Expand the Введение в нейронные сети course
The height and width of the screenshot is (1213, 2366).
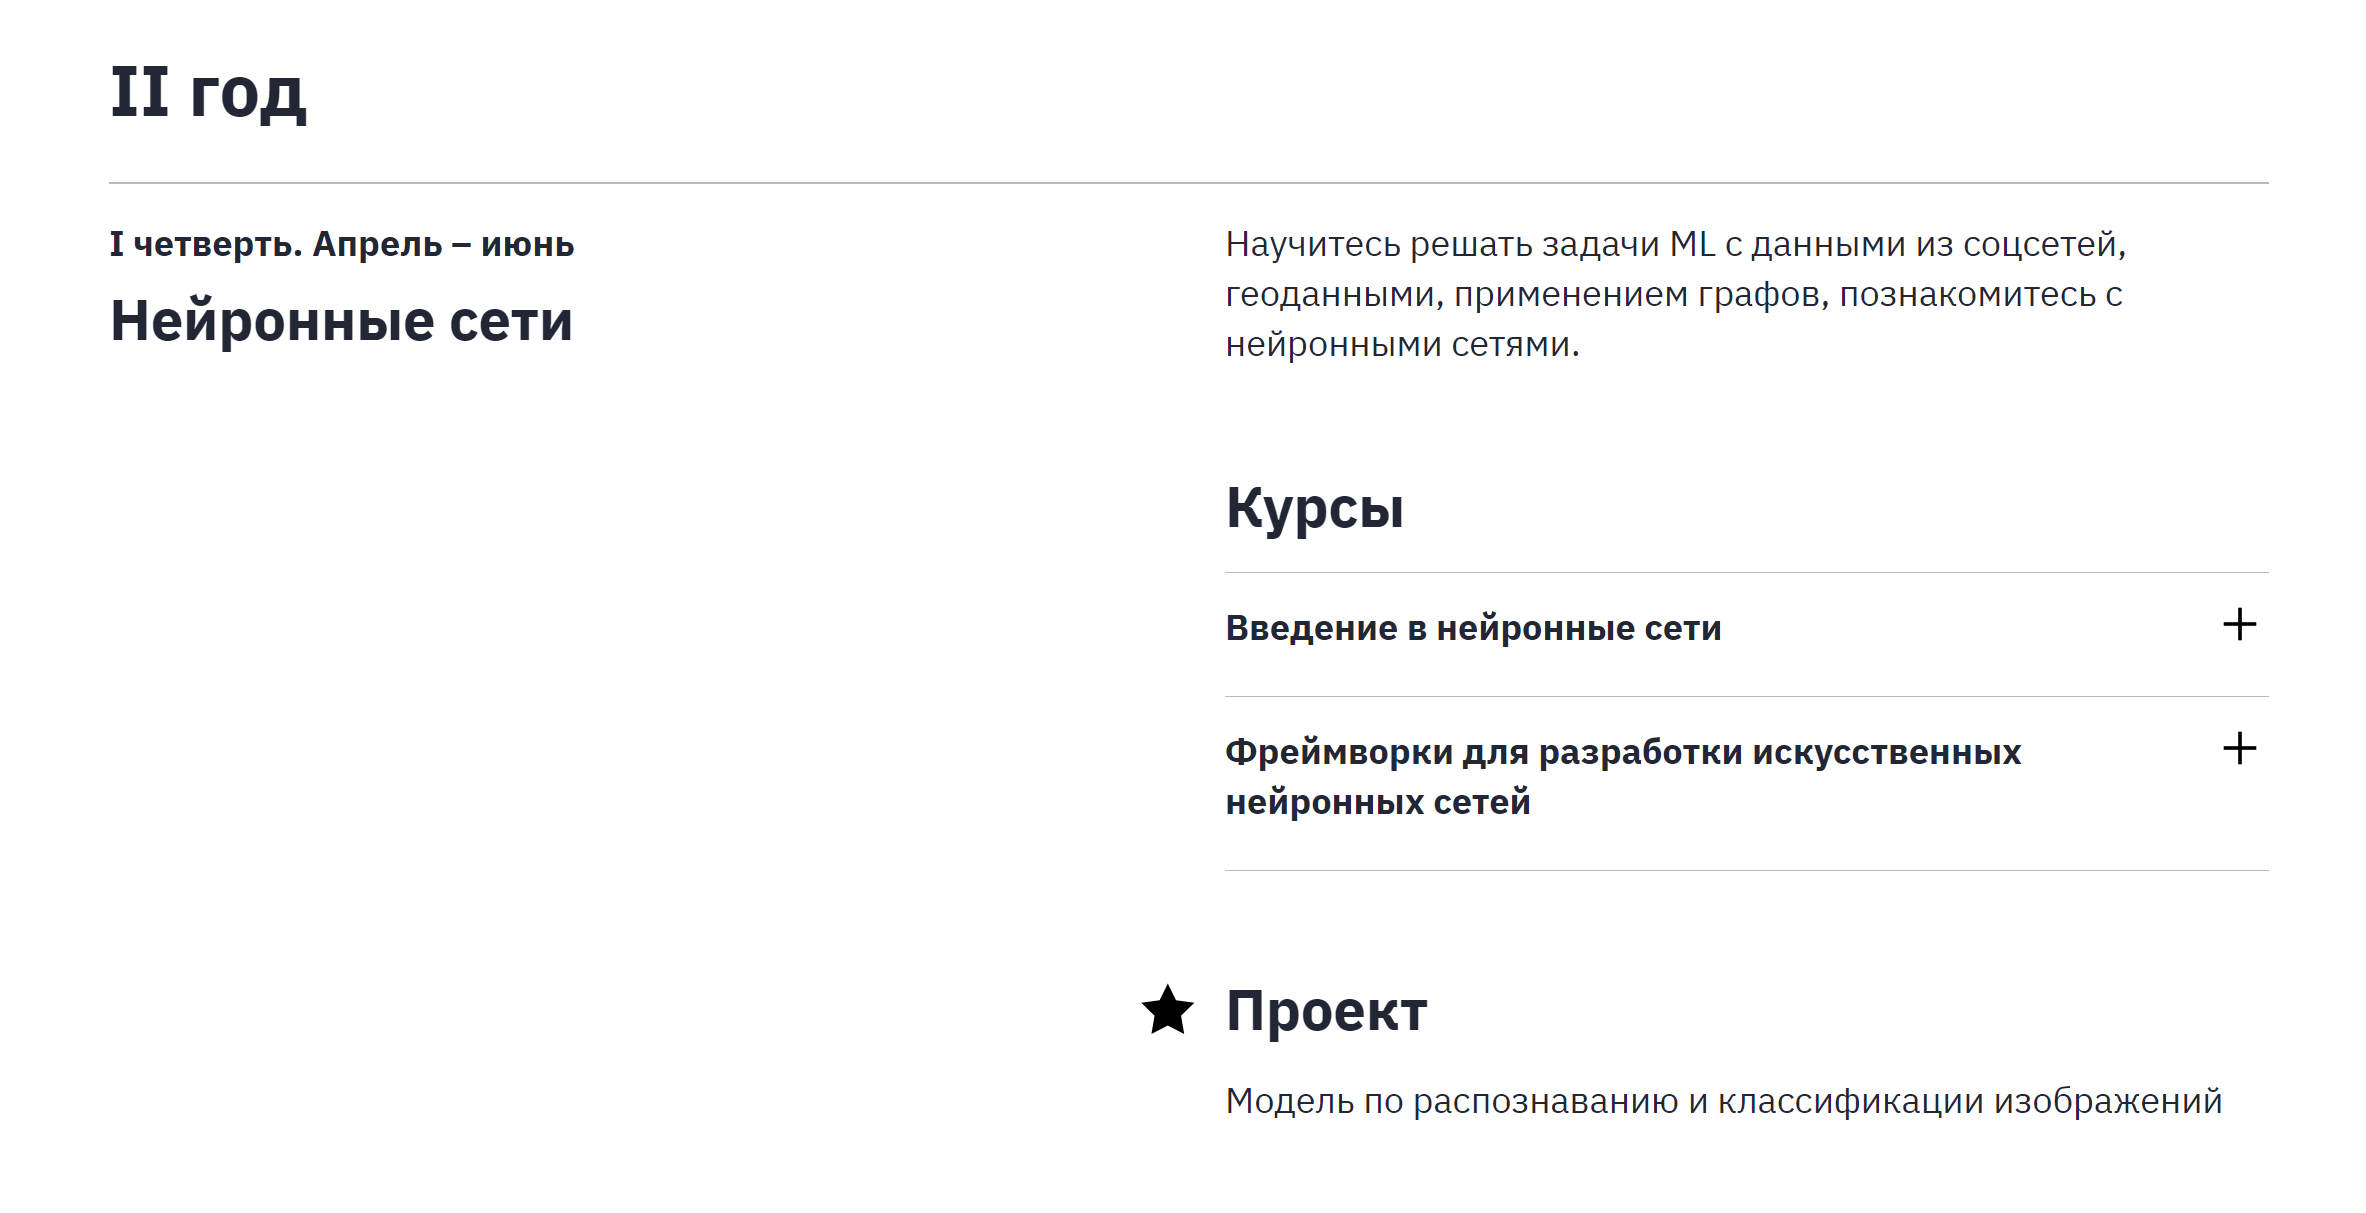[1473, 628]
